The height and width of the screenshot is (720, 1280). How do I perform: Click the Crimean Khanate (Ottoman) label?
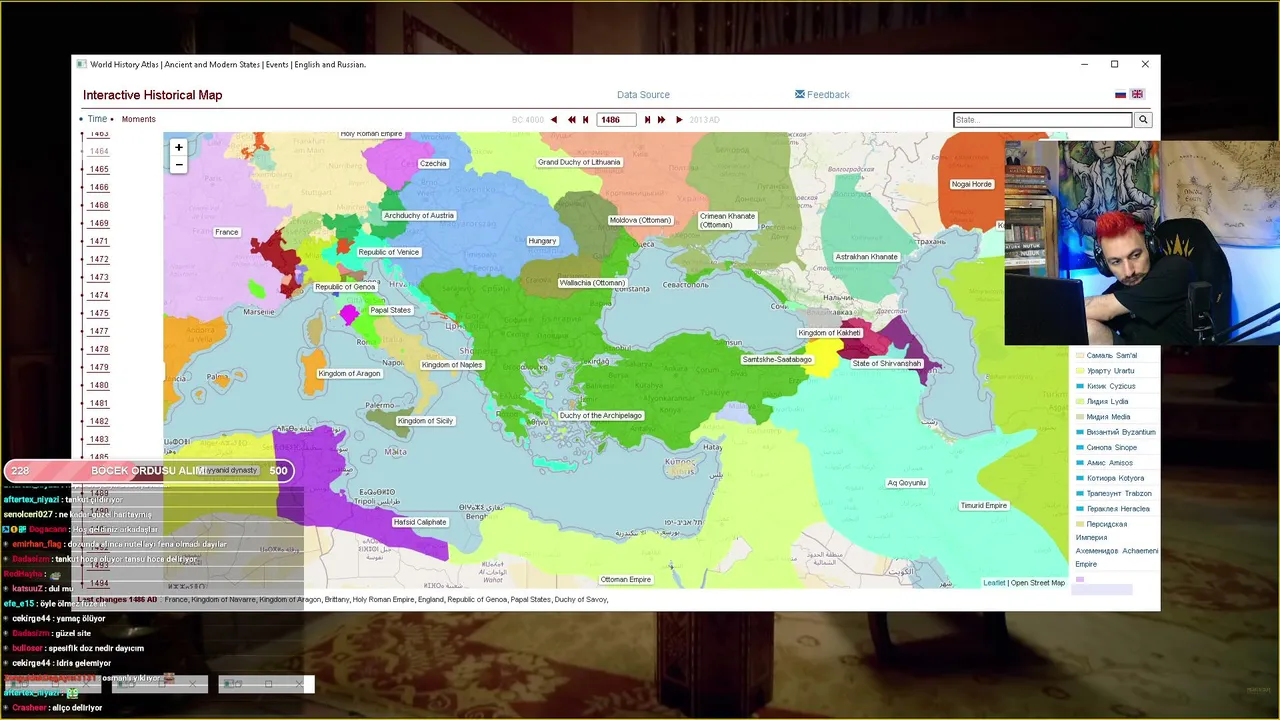click(728, 221)
